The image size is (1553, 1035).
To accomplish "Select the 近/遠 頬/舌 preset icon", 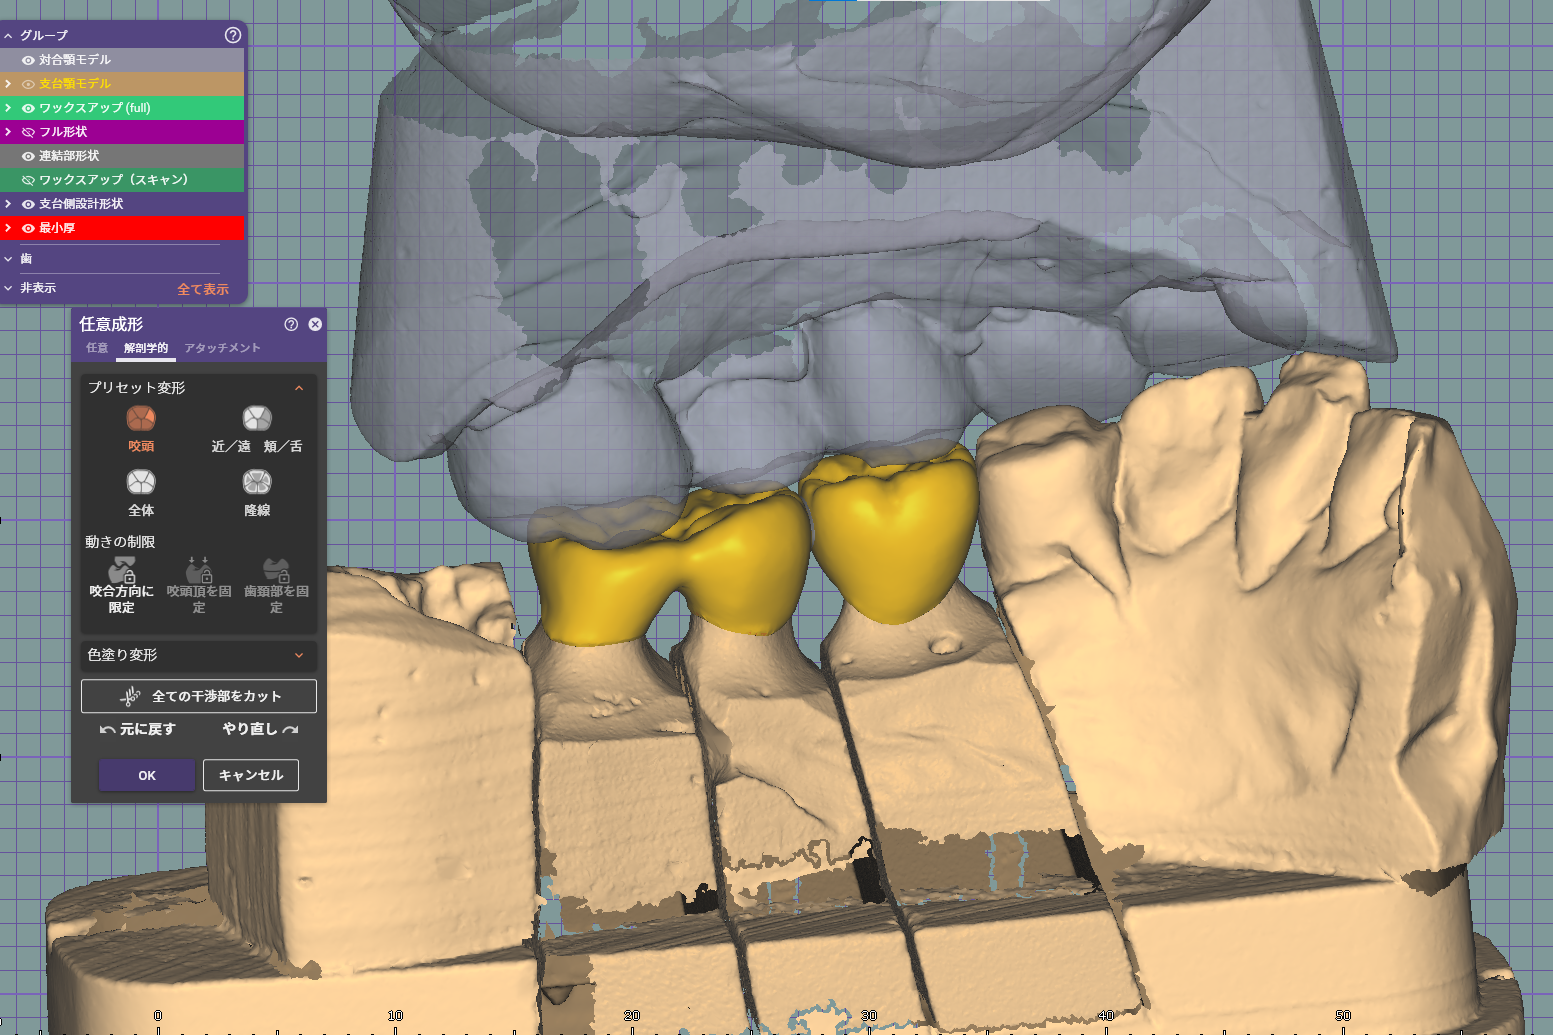I will (257, 418).
